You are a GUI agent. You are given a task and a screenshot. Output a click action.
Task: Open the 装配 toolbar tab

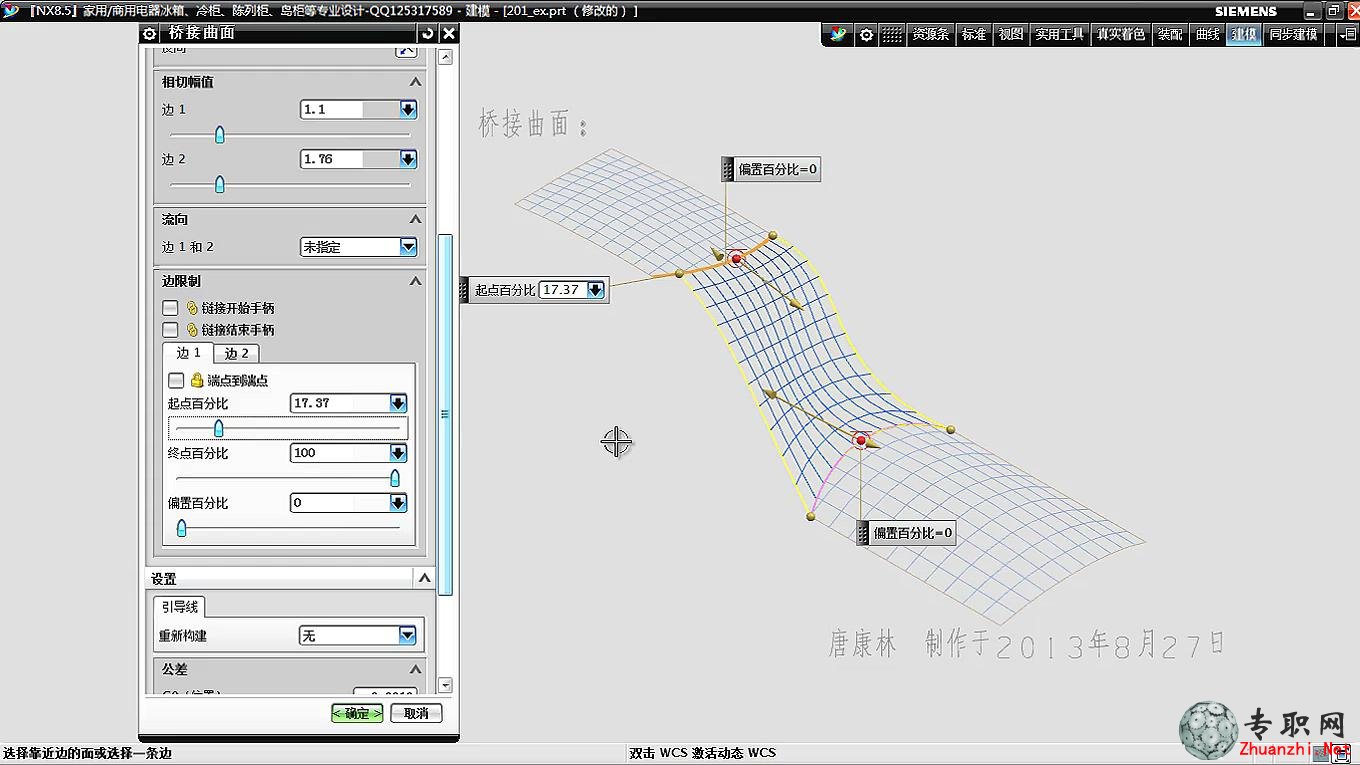coord(1170,34)
